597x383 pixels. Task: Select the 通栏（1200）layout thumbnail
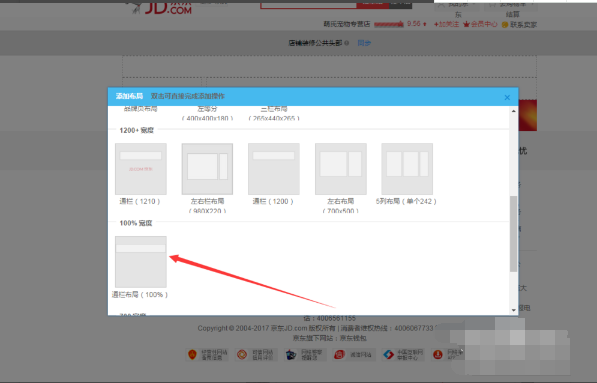274,169
